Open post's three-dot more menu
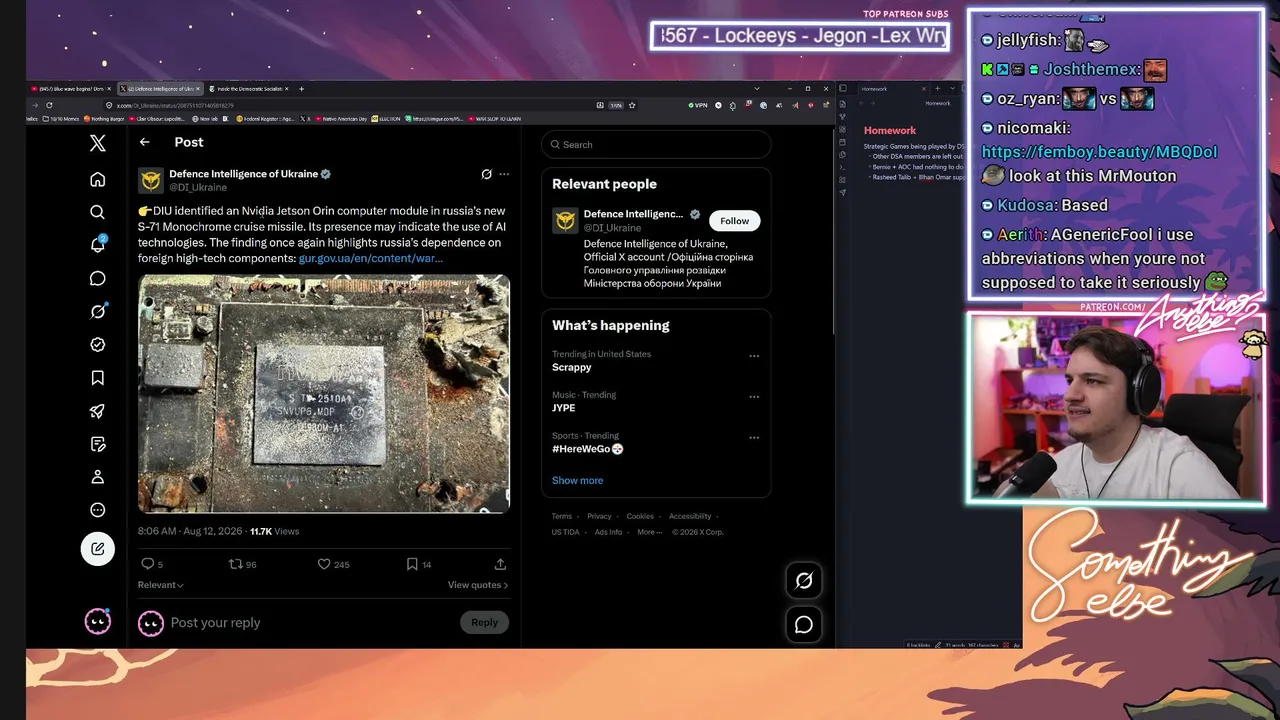Screen dimensions: 1280x720 (504, 174)
